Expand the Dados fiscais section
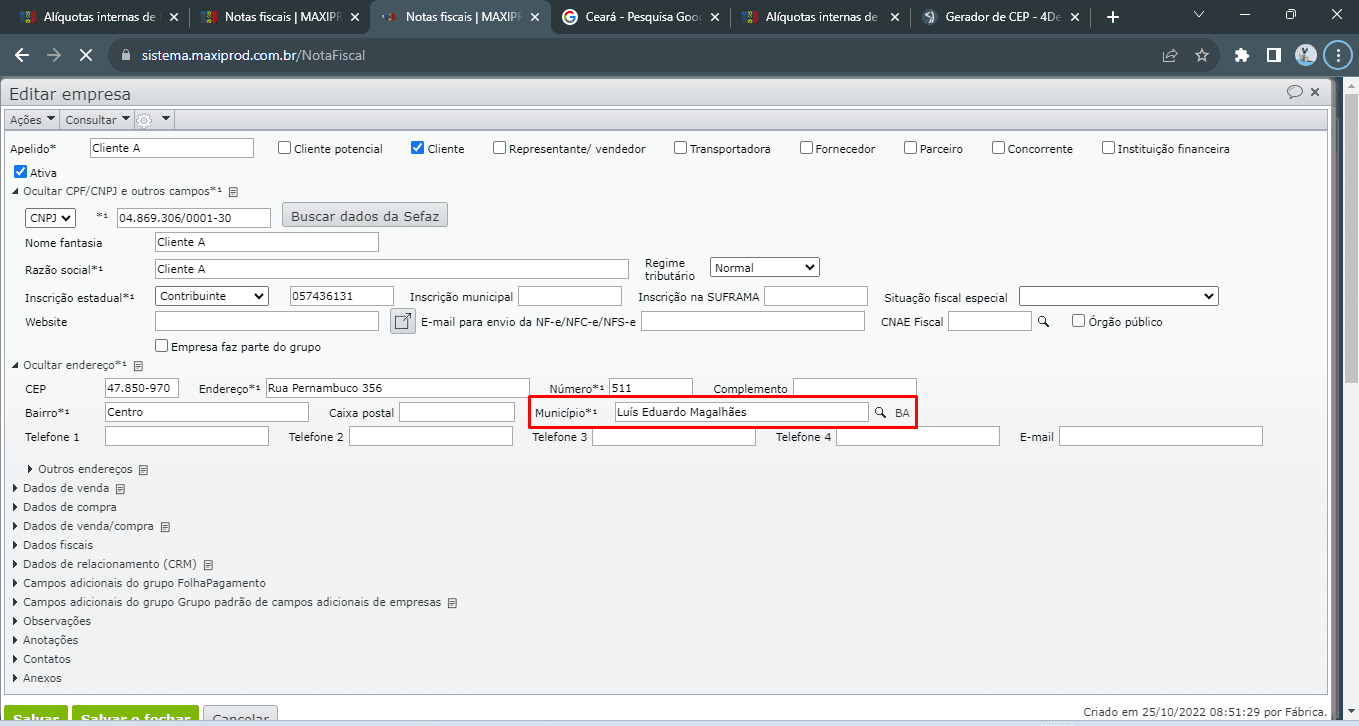1359x726 pixels. click(57, 545)
